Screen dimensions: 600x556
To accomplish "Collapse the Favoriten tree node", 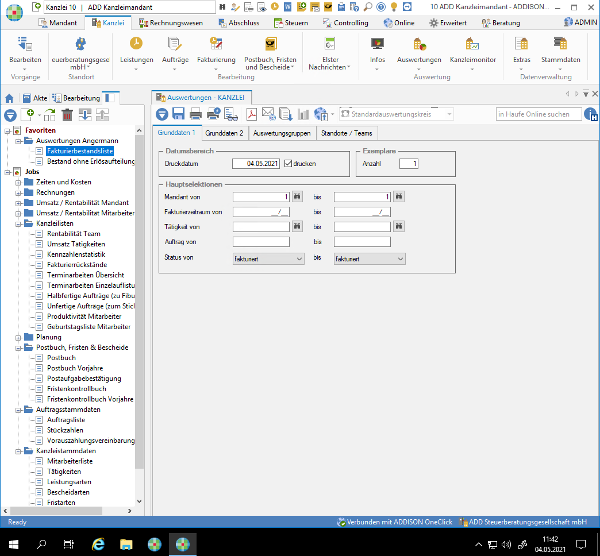I will pos(7,131).
